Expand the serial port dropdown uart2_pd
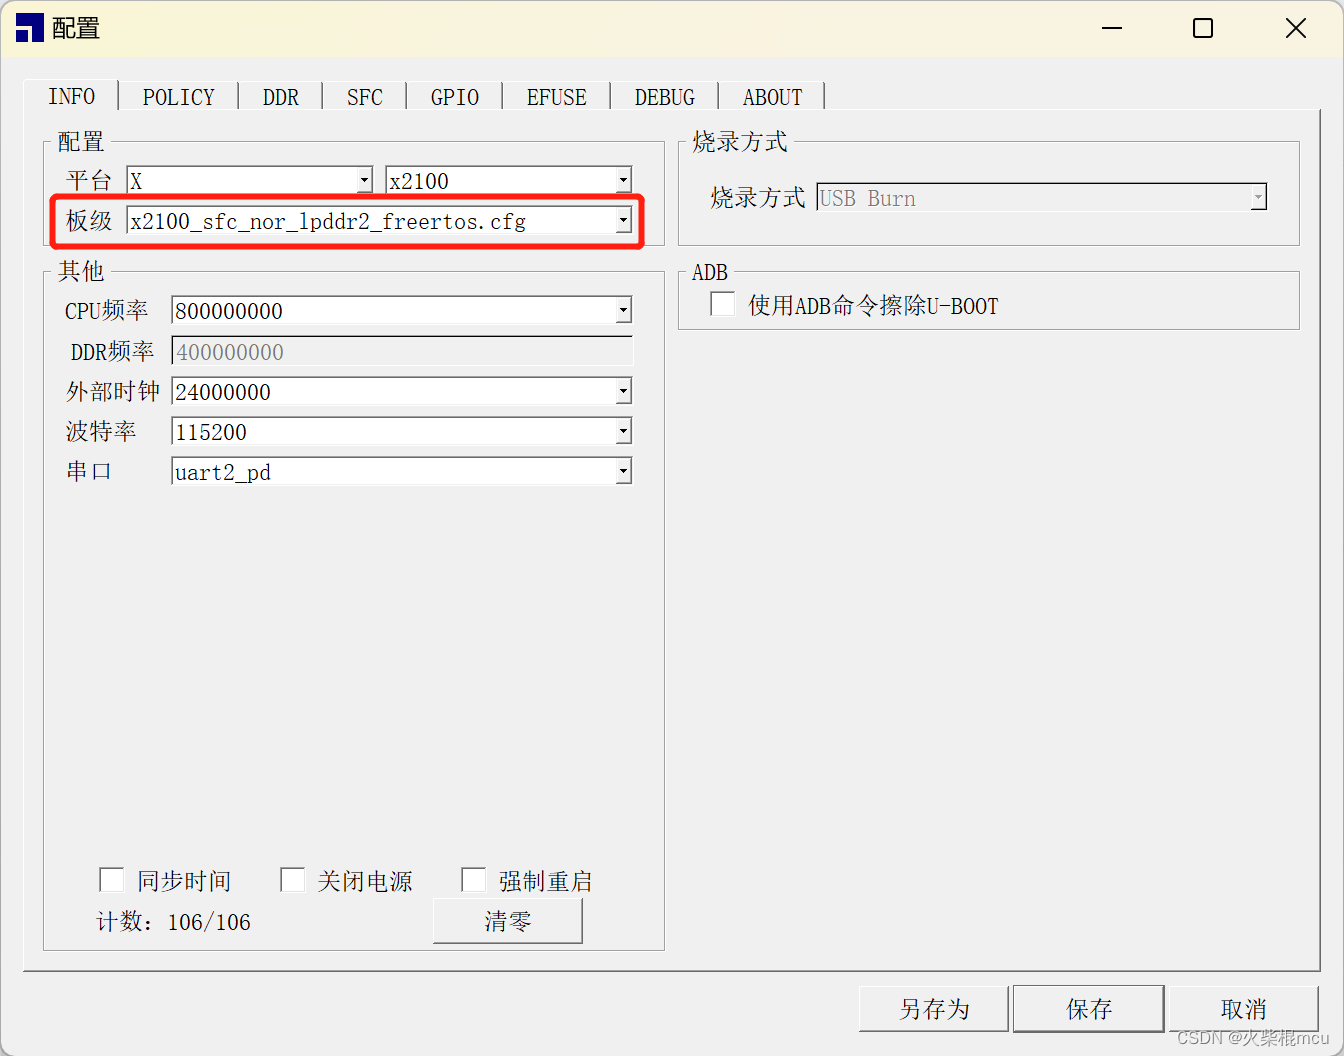This screenshot has height=1056, width=1344. [x=401, y=472]
